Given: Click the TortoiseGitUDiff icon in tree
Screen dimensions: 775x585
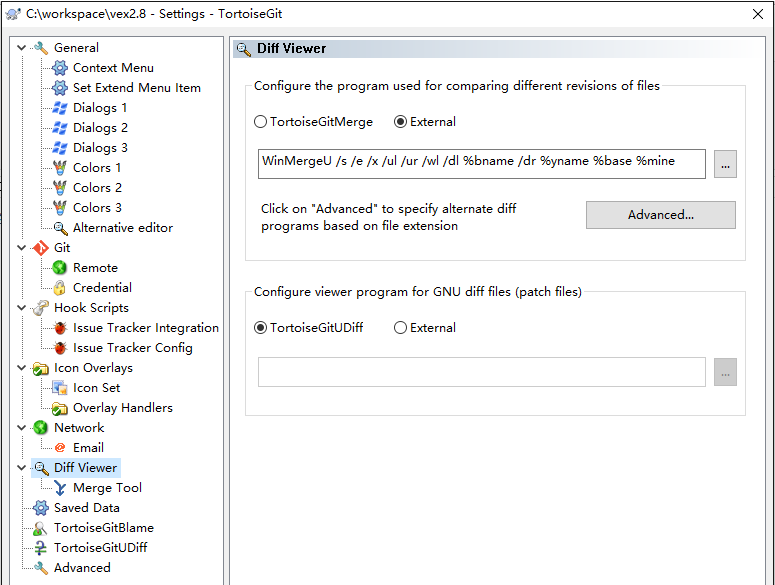Looking at the screenshot, I should coord(41,548).
